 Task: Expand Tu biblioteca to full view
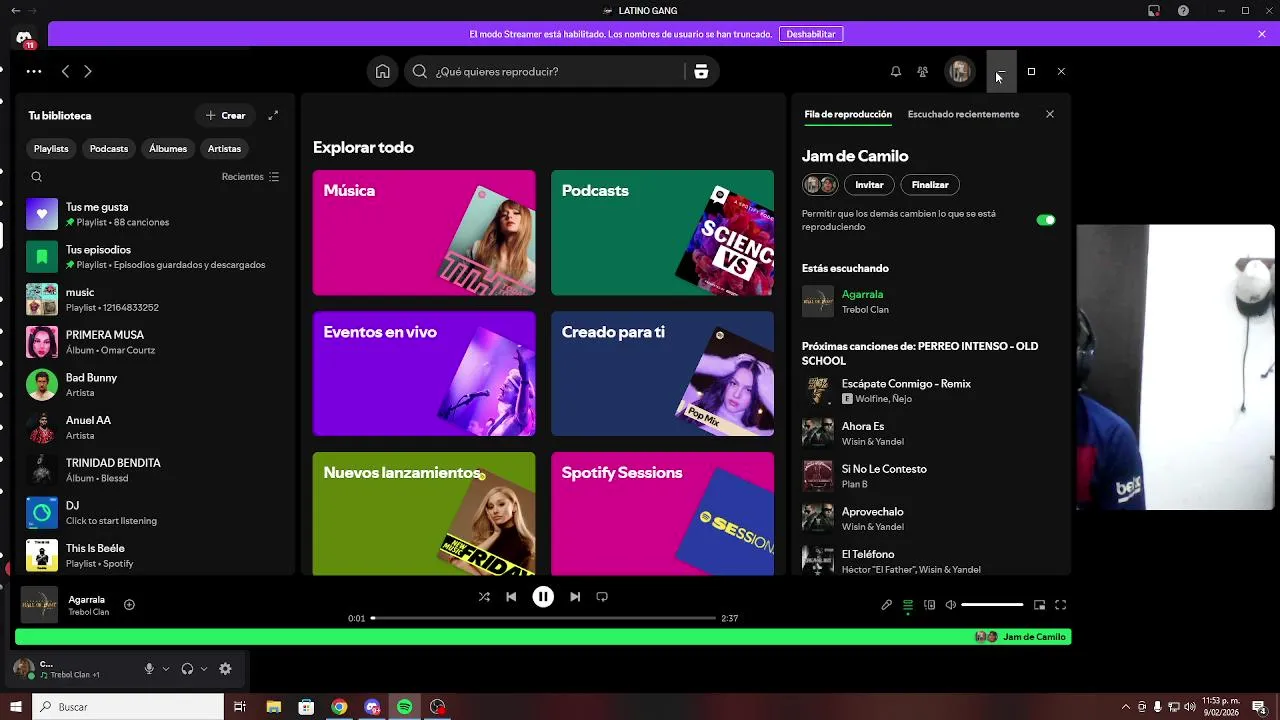(273, 115)
